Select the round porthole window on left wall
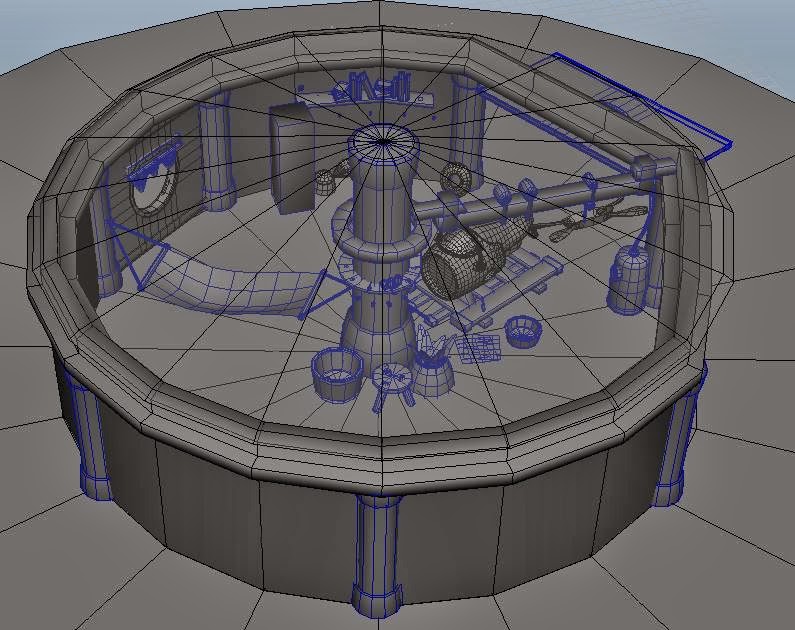 pos(154,188)
